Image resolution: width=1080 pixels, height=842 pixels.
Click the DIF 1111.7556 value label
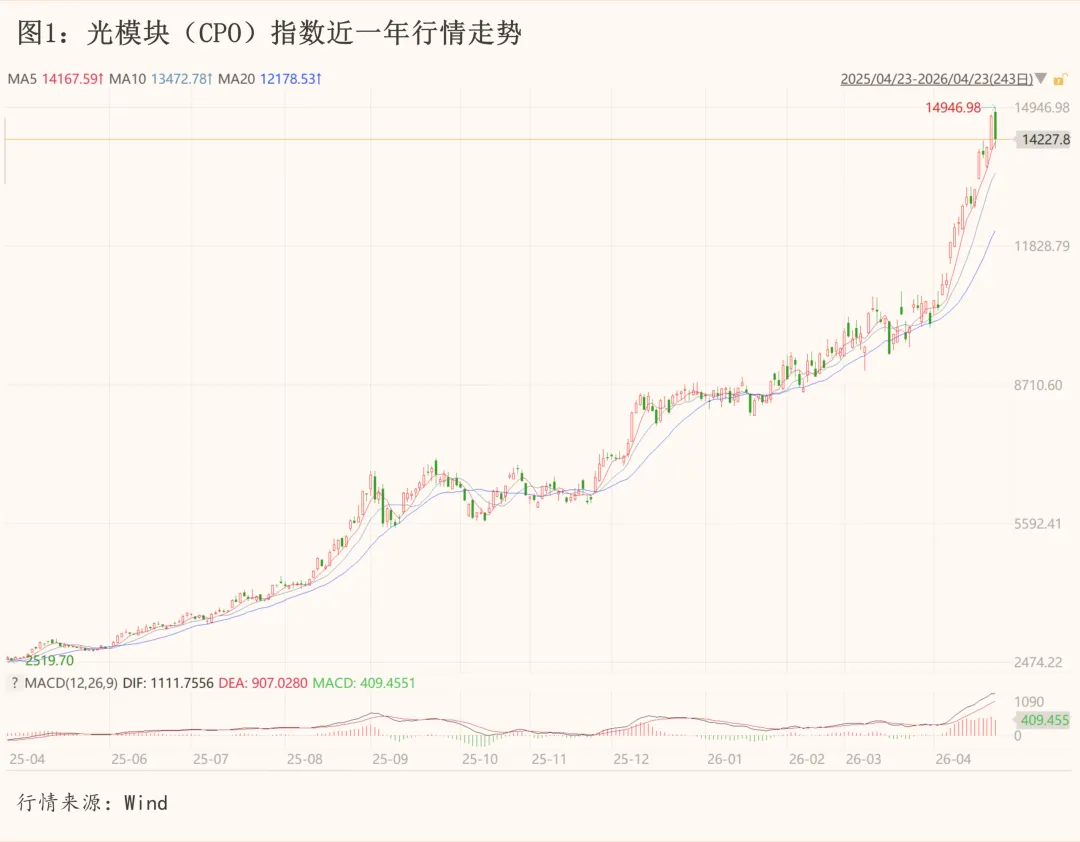(167, 683)
